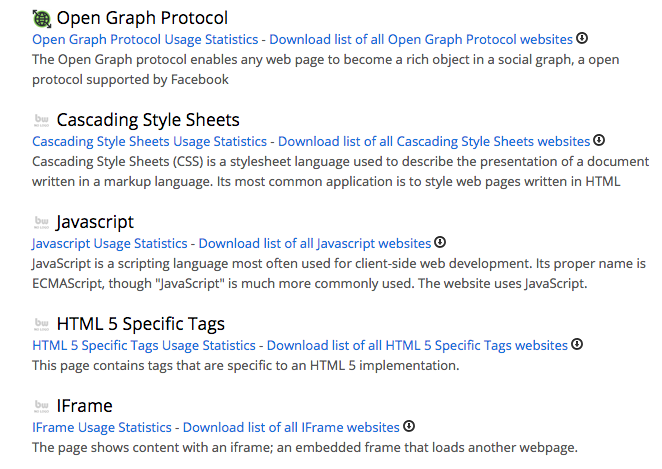This screenshot has height=469, width=662.
Task: Click the Open Graph Protocol heading
Action: click(x=142, y=19)
